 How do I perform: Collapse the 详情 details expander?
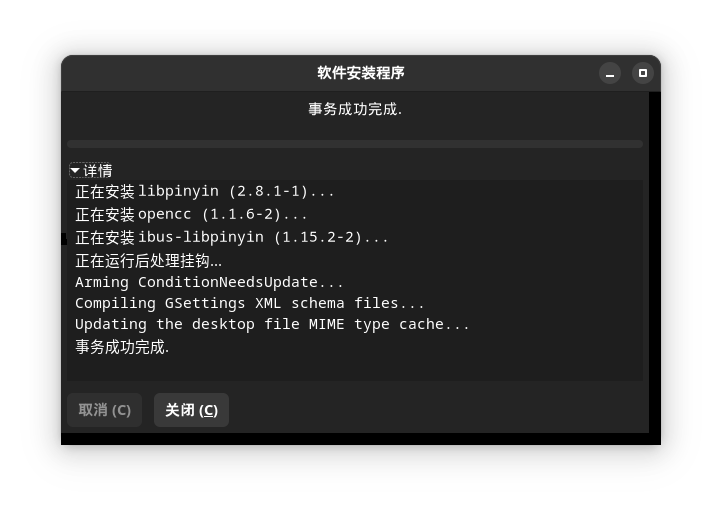91,170
